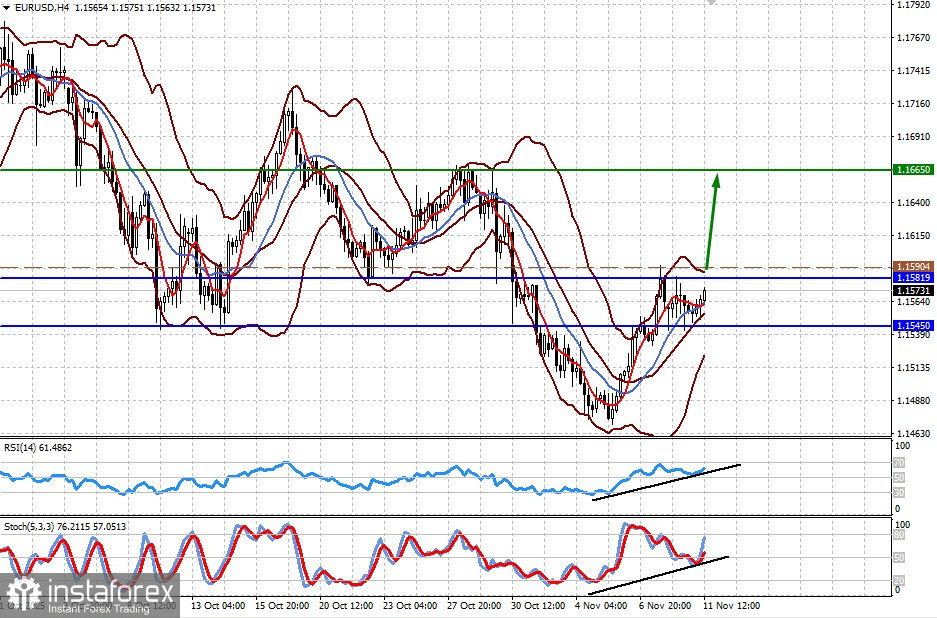Click the InstaForex logo watermark

(x=90, y=595)
